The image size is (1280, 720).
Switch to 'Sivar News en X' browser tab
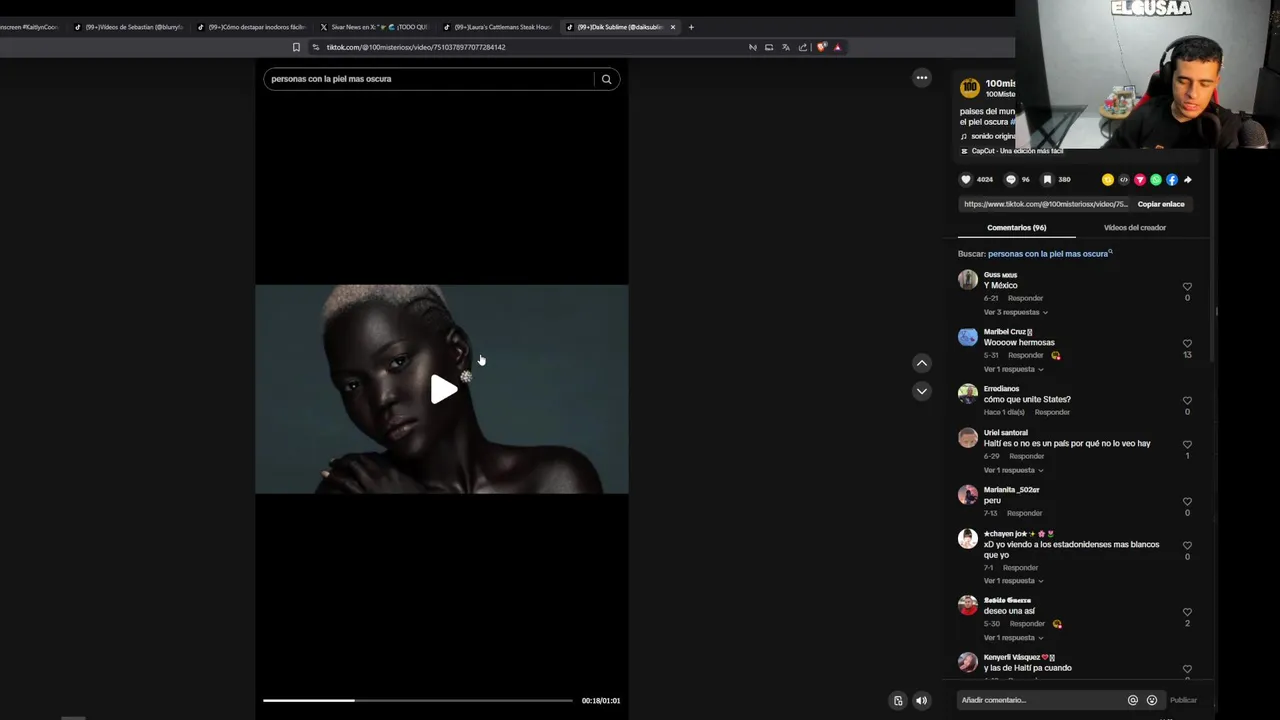[x=375, y=27]
